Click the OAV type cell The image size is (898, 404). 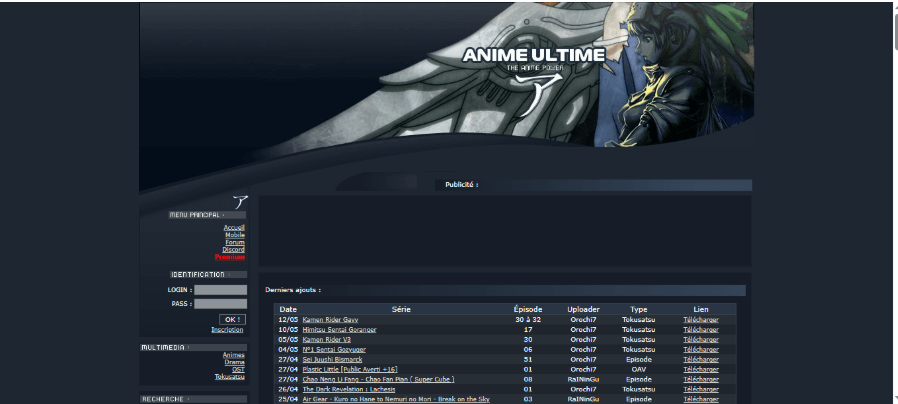coord(639,370)
